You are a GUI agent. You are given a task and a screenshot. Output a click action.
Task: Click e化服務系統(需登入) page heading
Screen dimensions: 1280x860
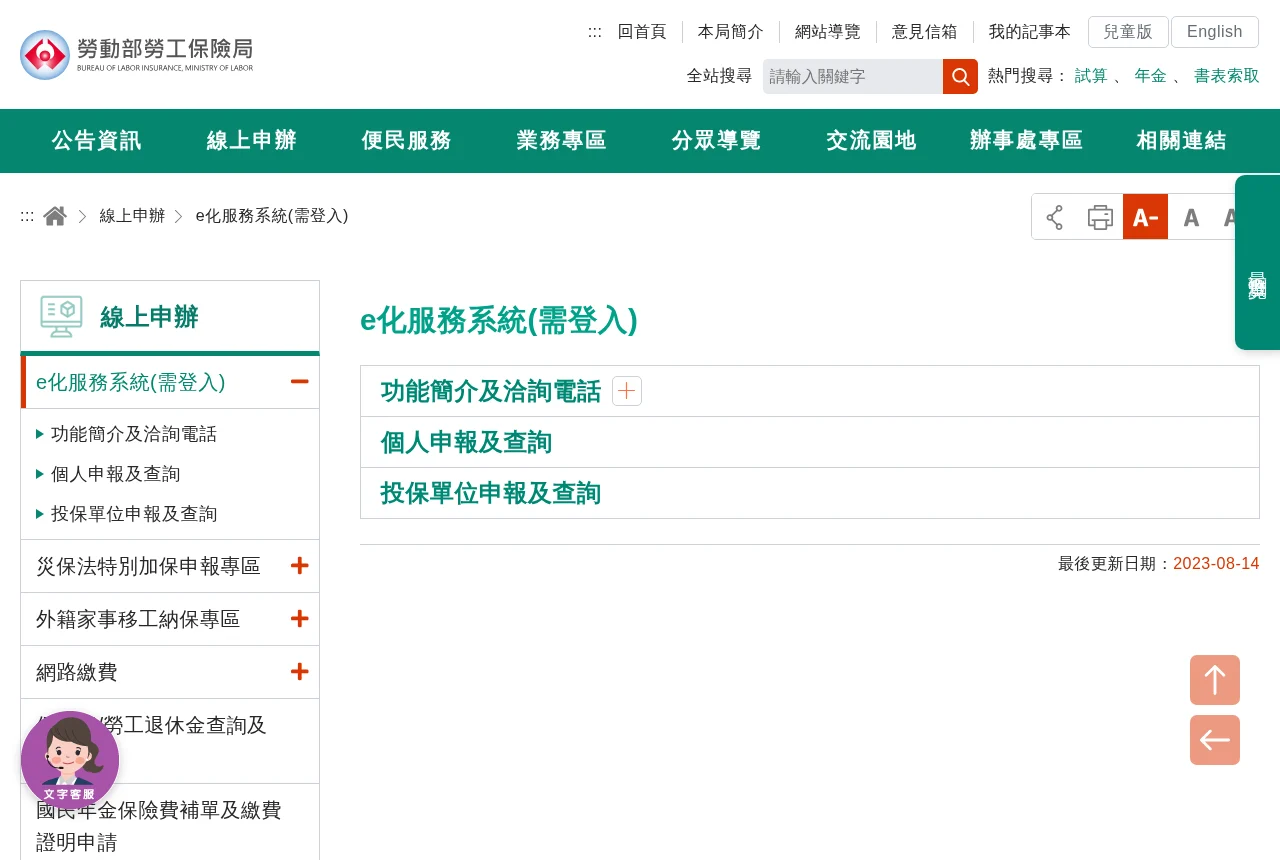499,320
